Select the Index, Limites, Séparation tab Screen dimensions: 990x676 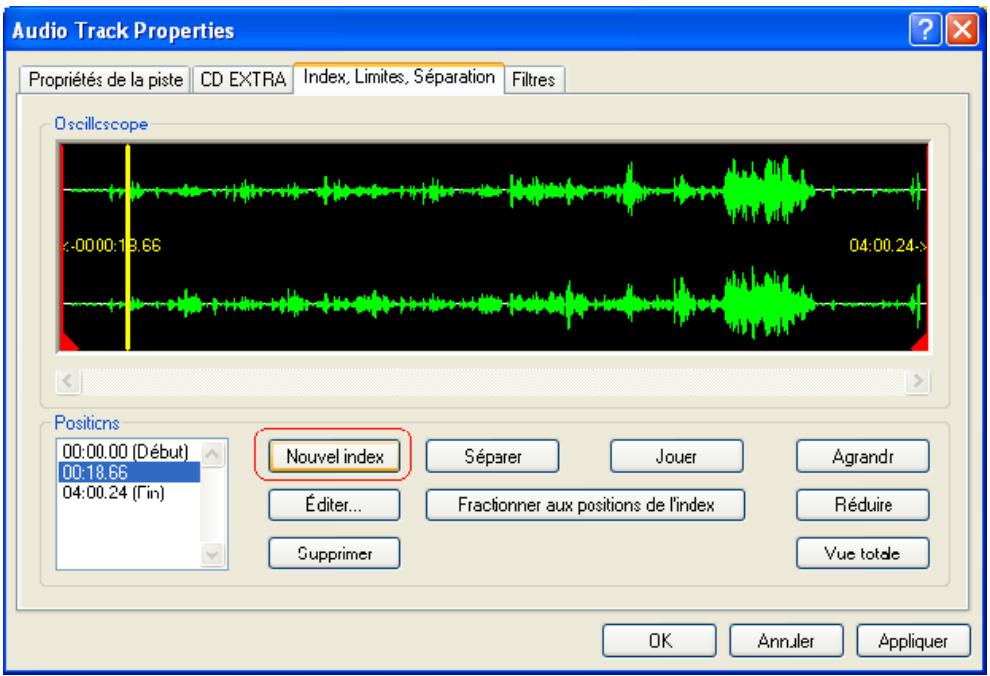pyautogui.click(x=399, y=78)
